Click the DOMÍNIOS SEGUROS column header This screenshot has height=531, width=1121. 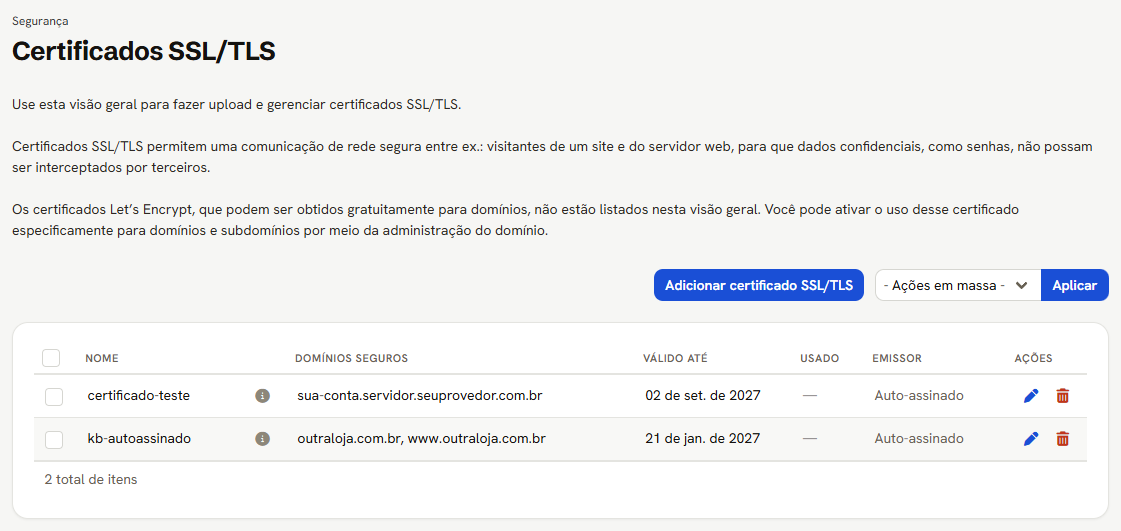click(x=351, y=358)
